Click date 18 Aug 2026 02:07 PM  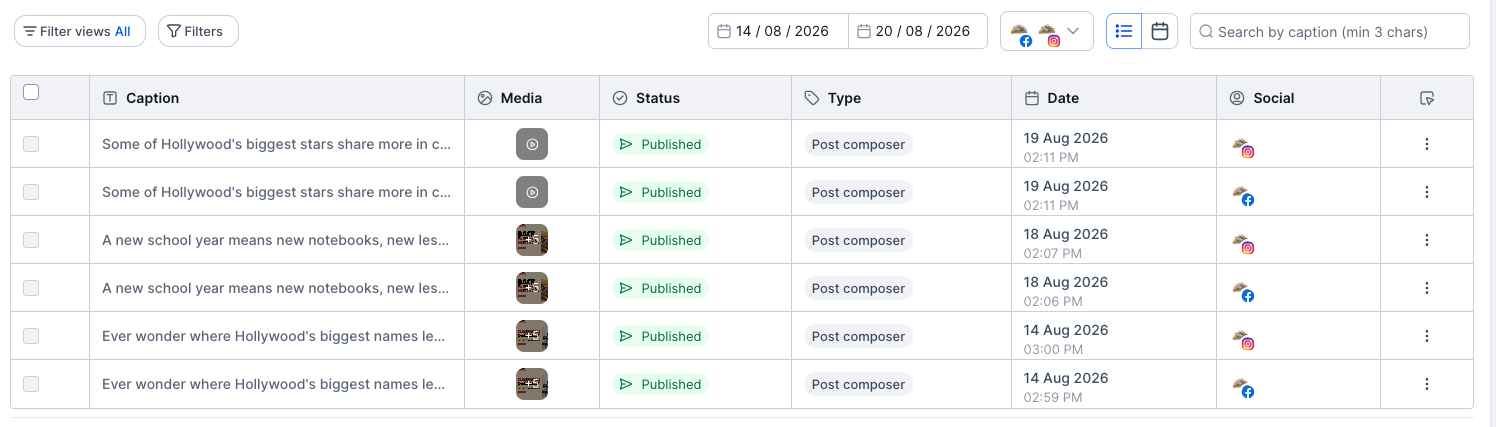1066,243
